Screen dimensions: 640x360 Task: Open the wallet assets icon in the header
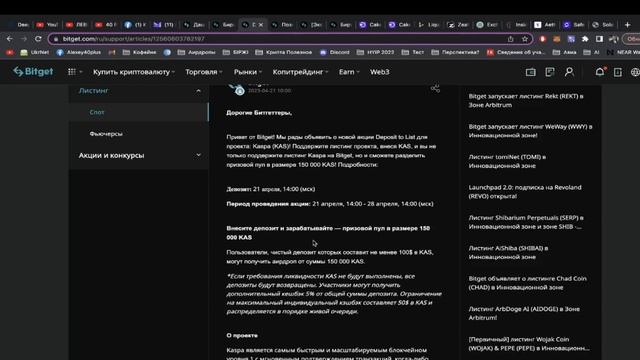point(531,72)
